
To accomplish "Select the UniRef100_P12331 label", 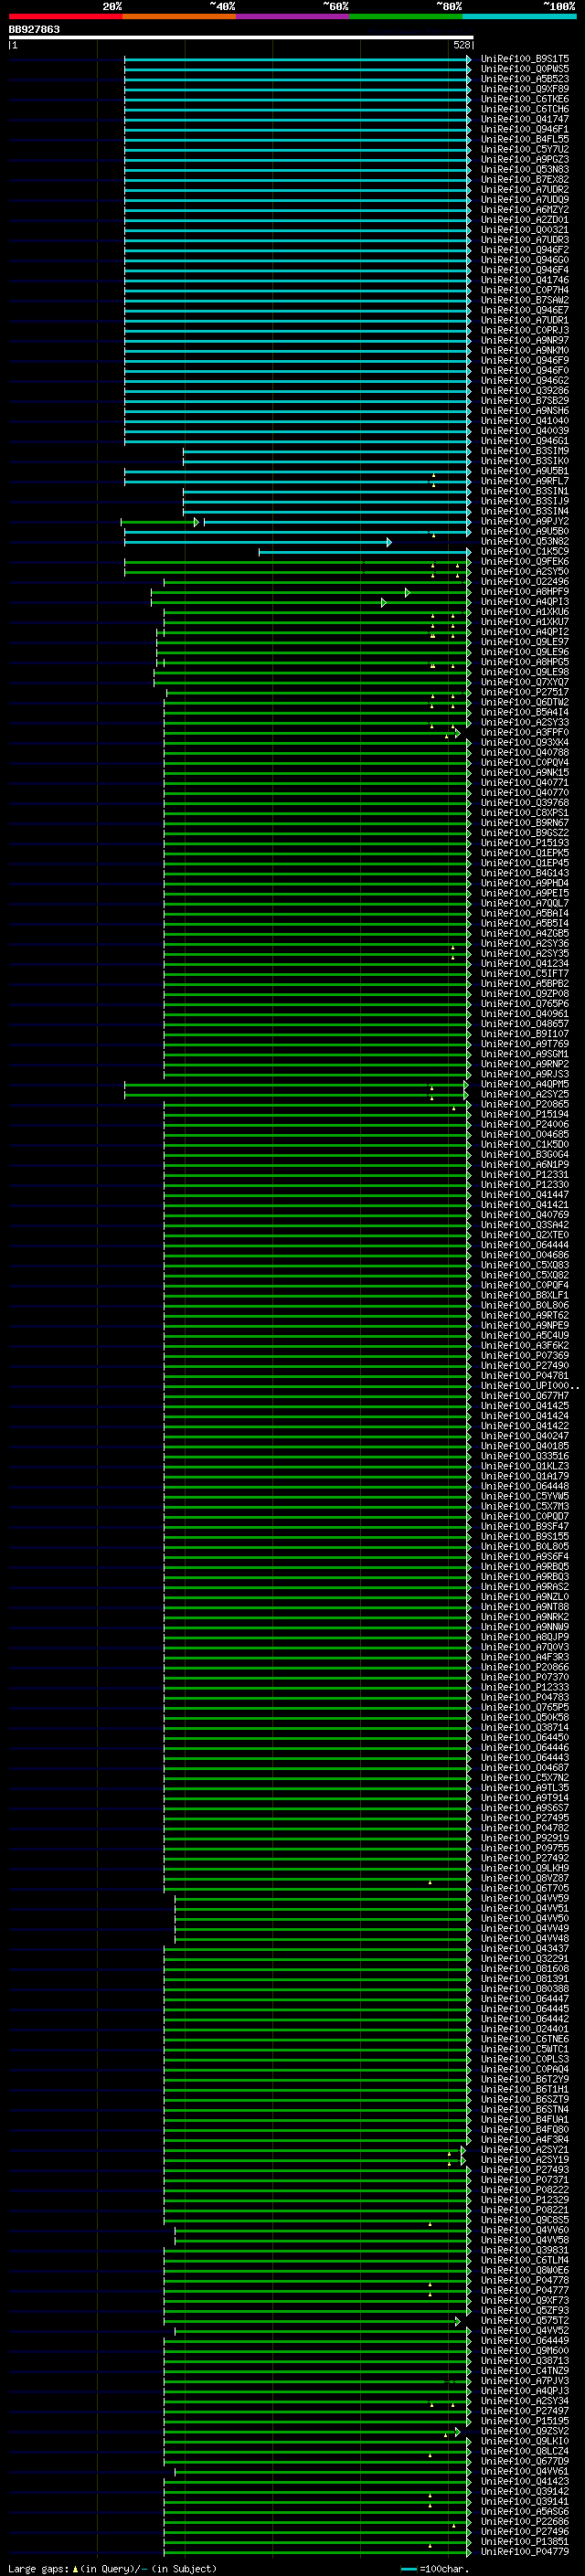I will click(x=525, y=1175).
